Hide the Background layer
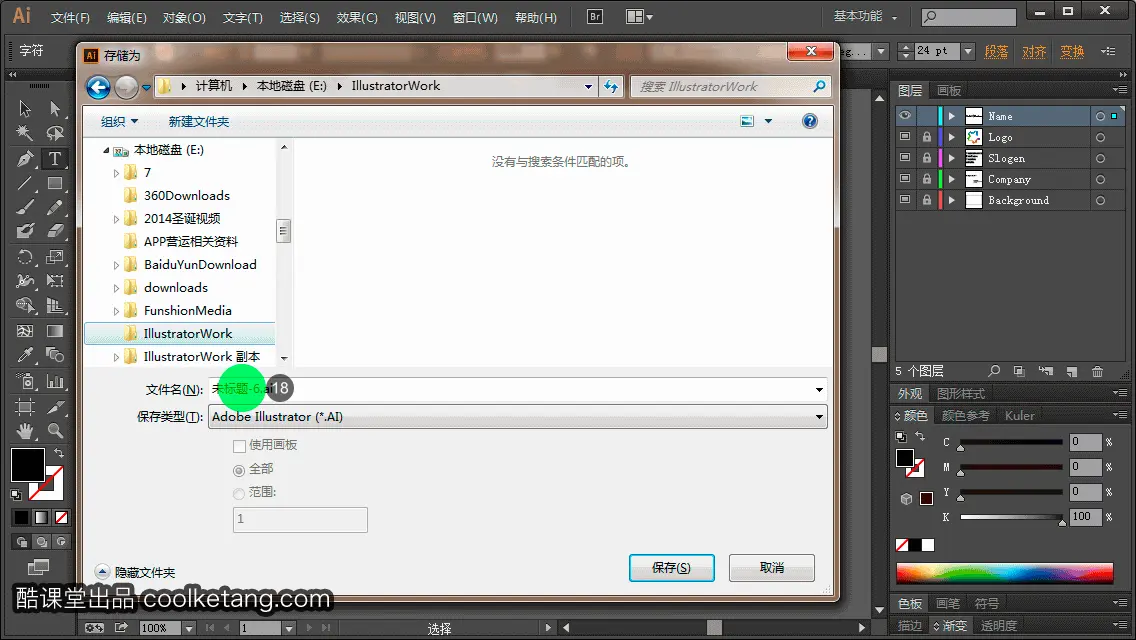This screenshot has width=1136, height=640. [x=905, y=200]
